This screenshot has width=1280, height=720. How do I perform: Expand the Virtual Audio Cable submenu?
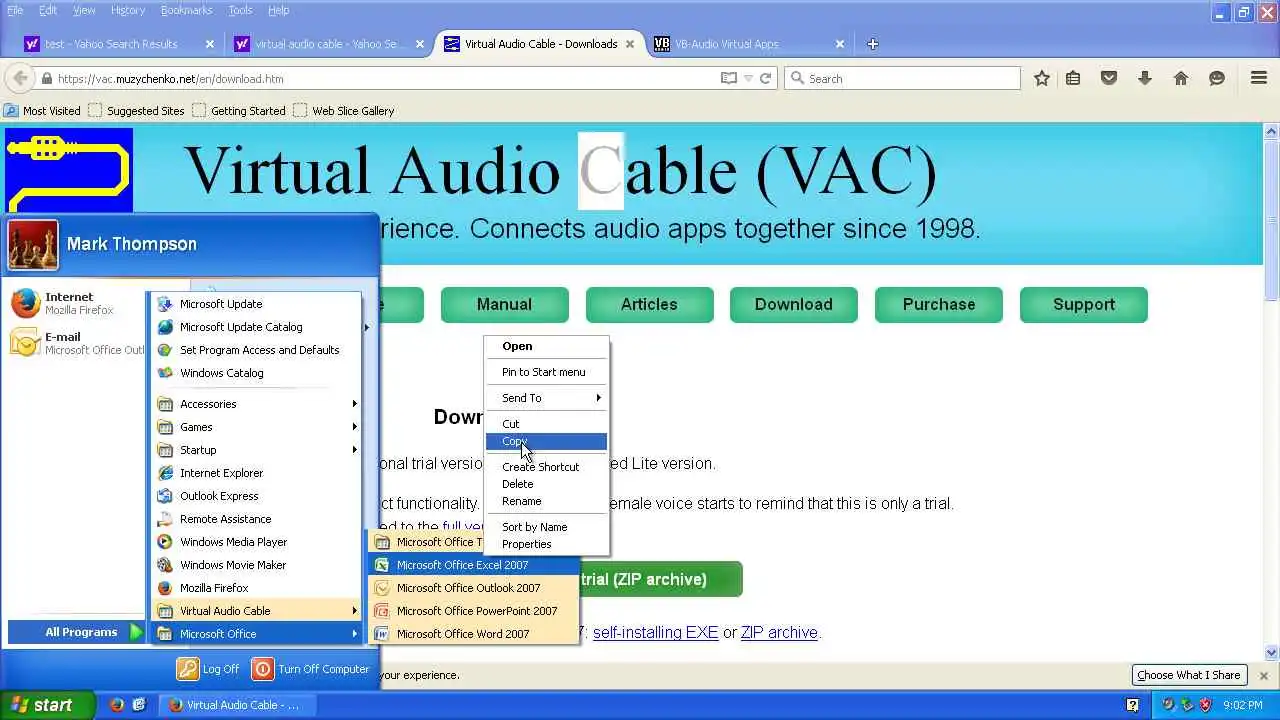click(x=255, y=611)
